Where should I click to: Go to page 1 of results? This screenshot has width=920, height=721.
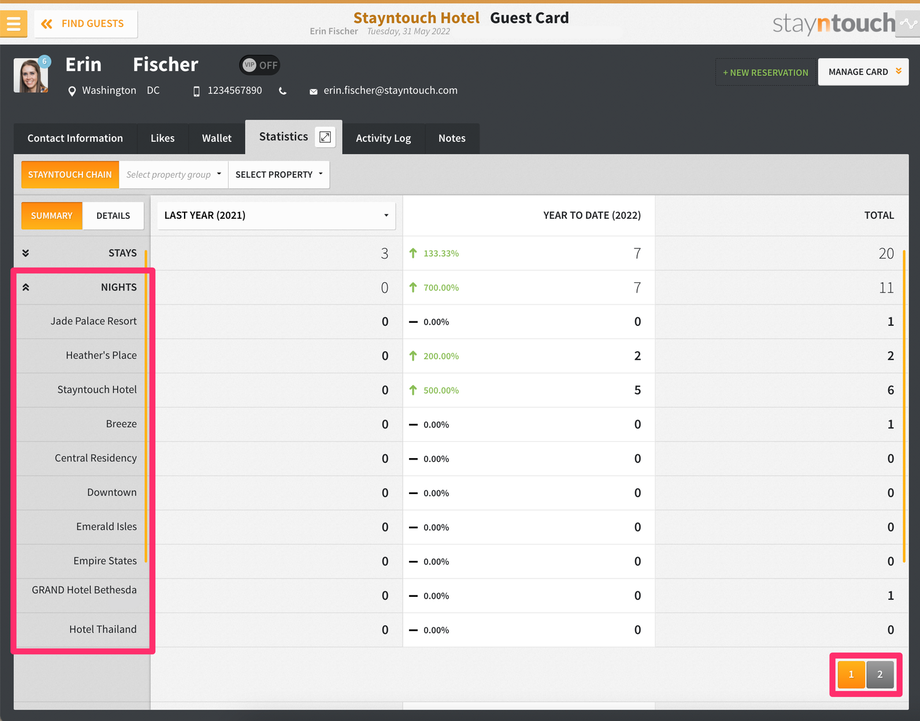click(x=851, y=675)
